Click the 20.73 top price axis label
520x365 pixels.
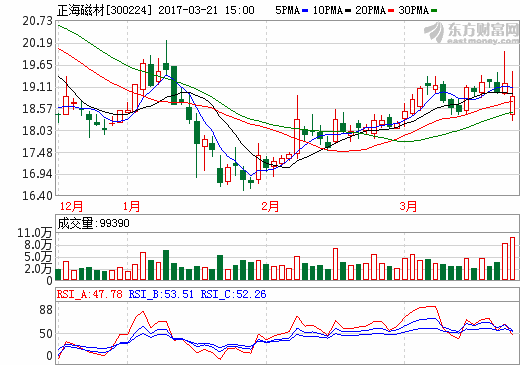tap(37, 21)
